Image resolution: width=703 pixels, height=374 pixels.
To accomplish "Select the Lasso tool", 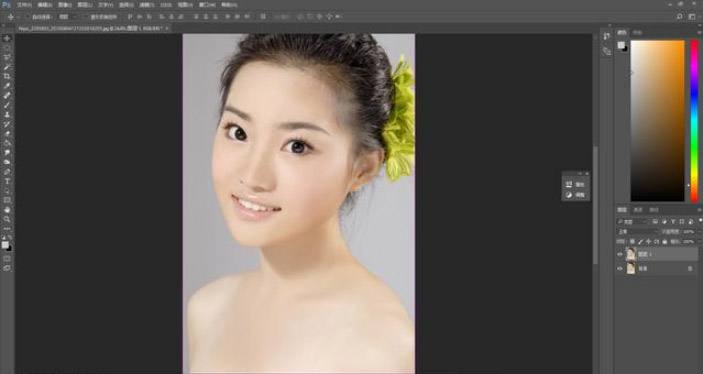I will 7,57.
